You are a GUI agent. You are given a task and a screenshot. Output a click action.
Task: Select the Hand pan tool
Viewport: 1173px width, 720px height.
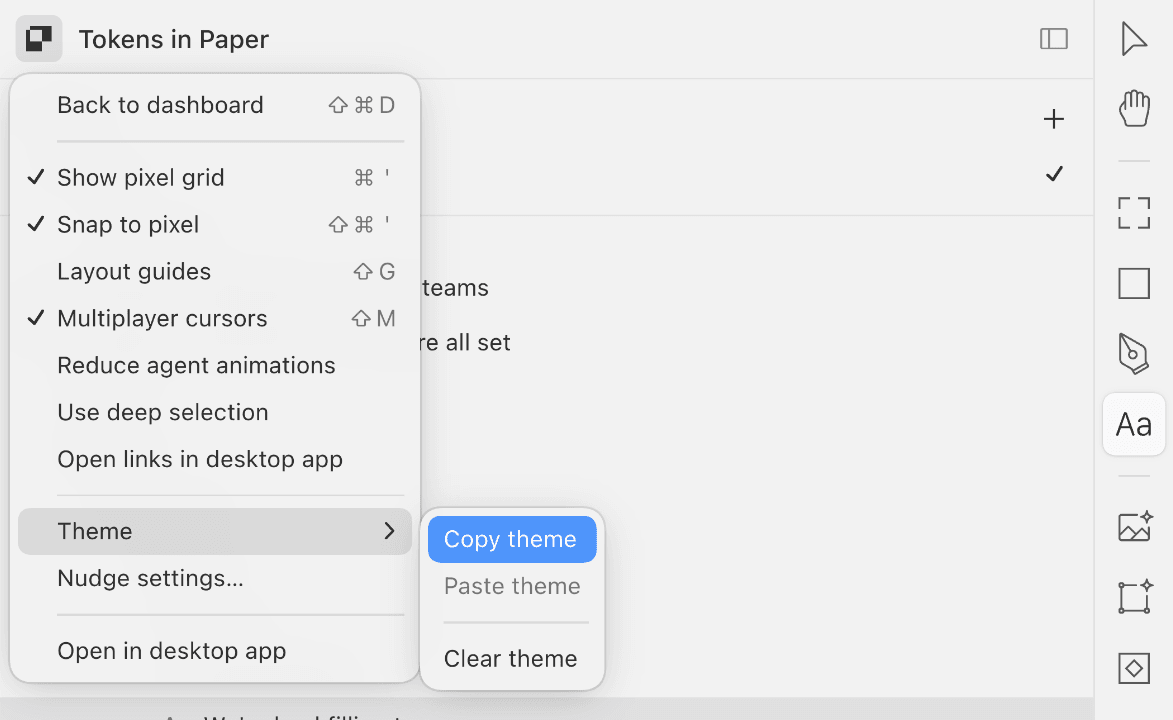coord(1134,108)
